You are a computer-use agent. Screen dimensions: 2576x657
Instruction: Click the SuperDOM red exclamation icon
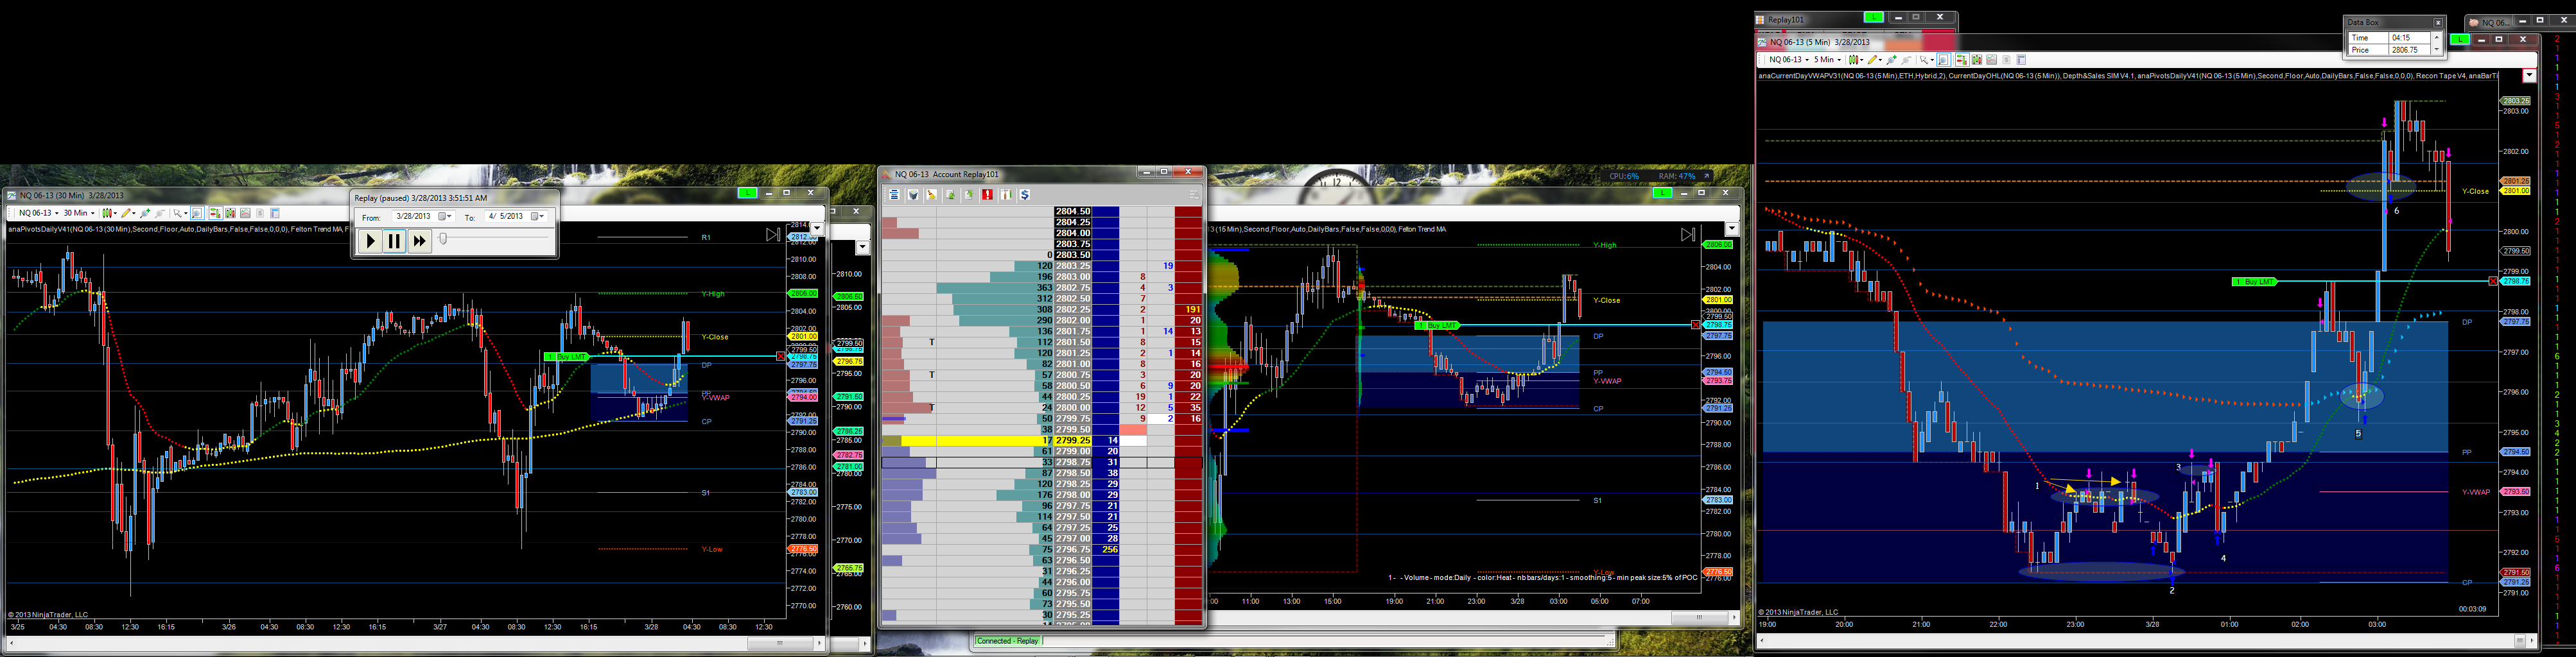pyautogui.click(x=988, y=195)
